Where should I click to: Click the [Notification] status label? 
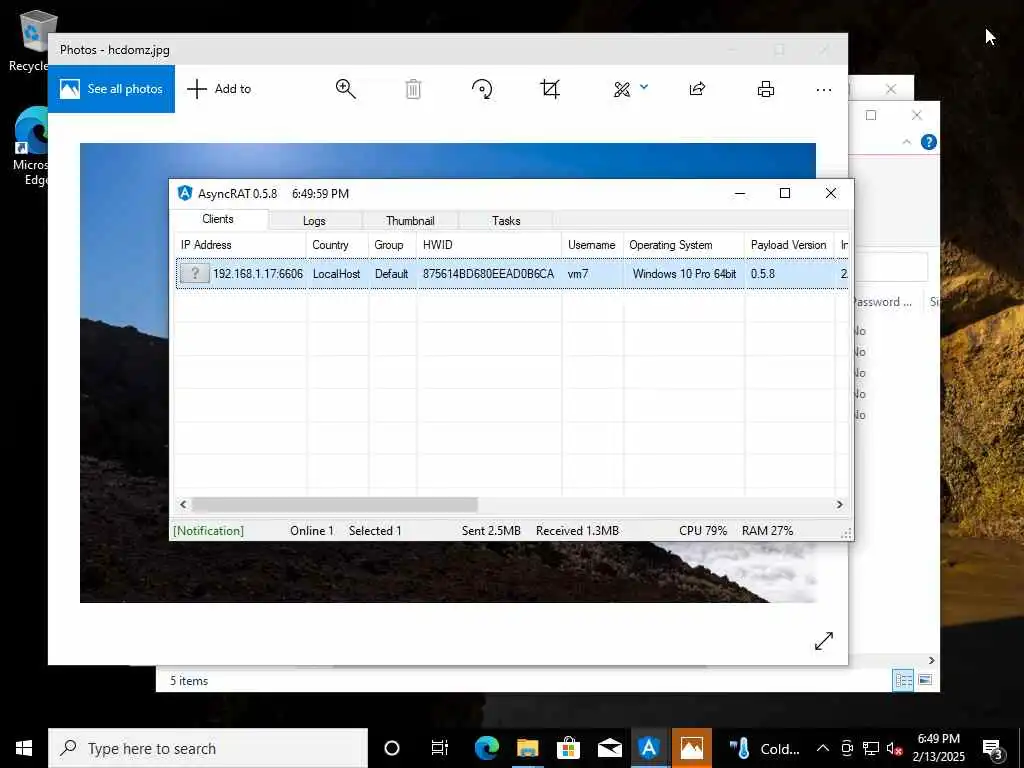point(208,531)
